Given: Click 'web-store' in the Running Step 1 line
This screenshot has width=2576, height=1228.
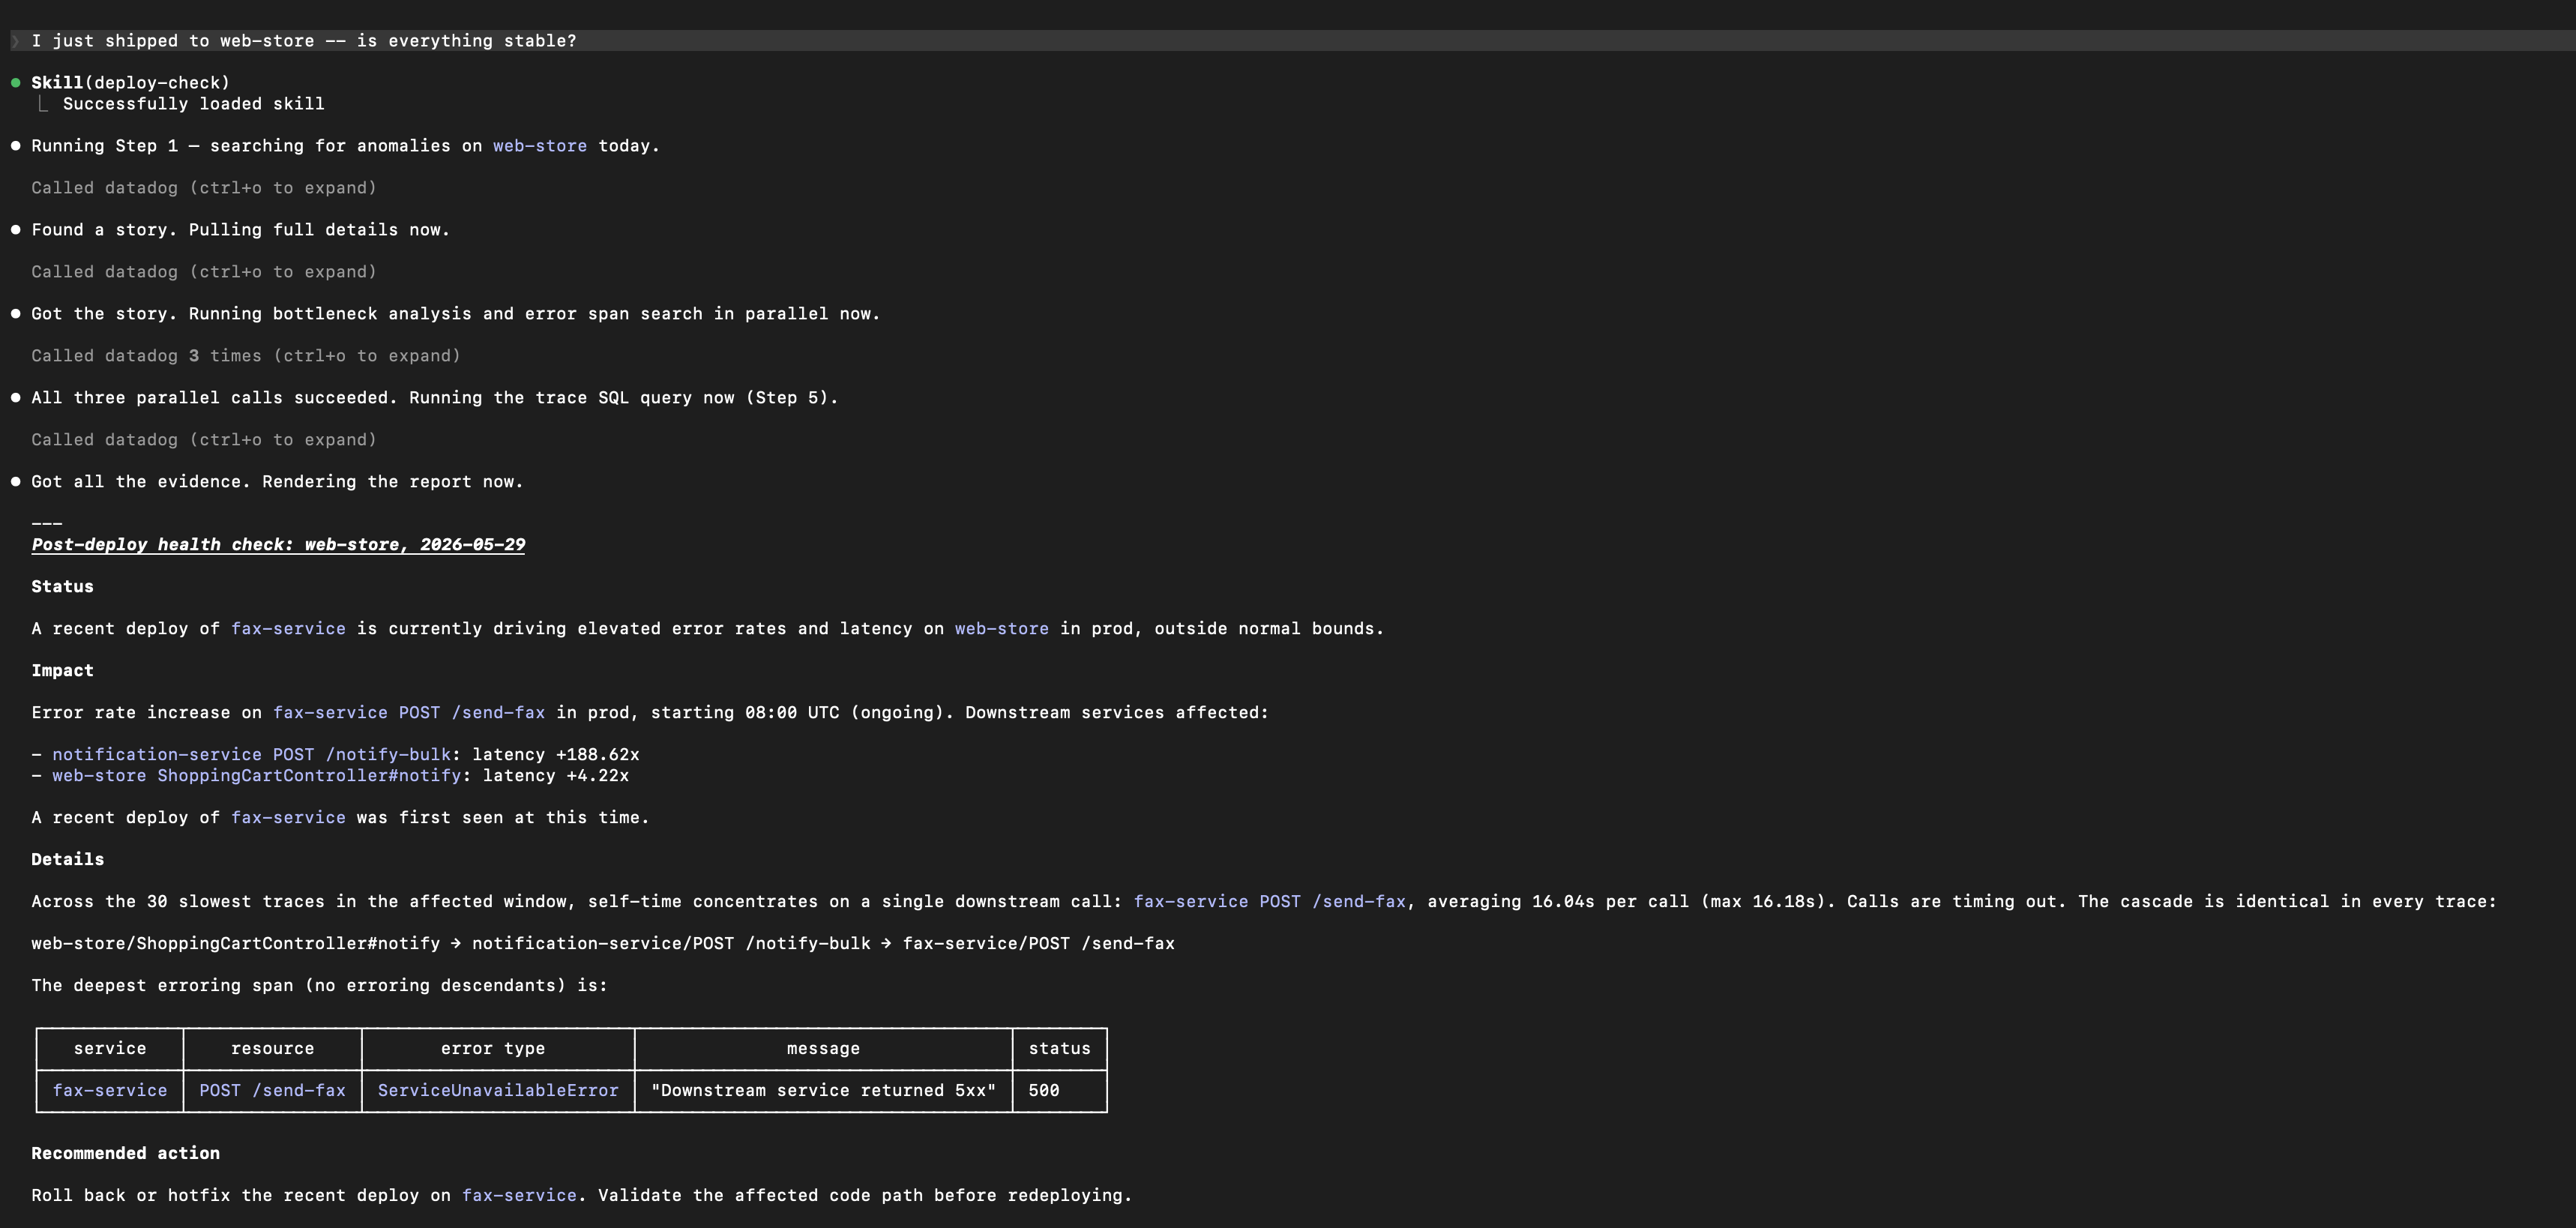Looking at the screenshot, I should pos(539,146).
